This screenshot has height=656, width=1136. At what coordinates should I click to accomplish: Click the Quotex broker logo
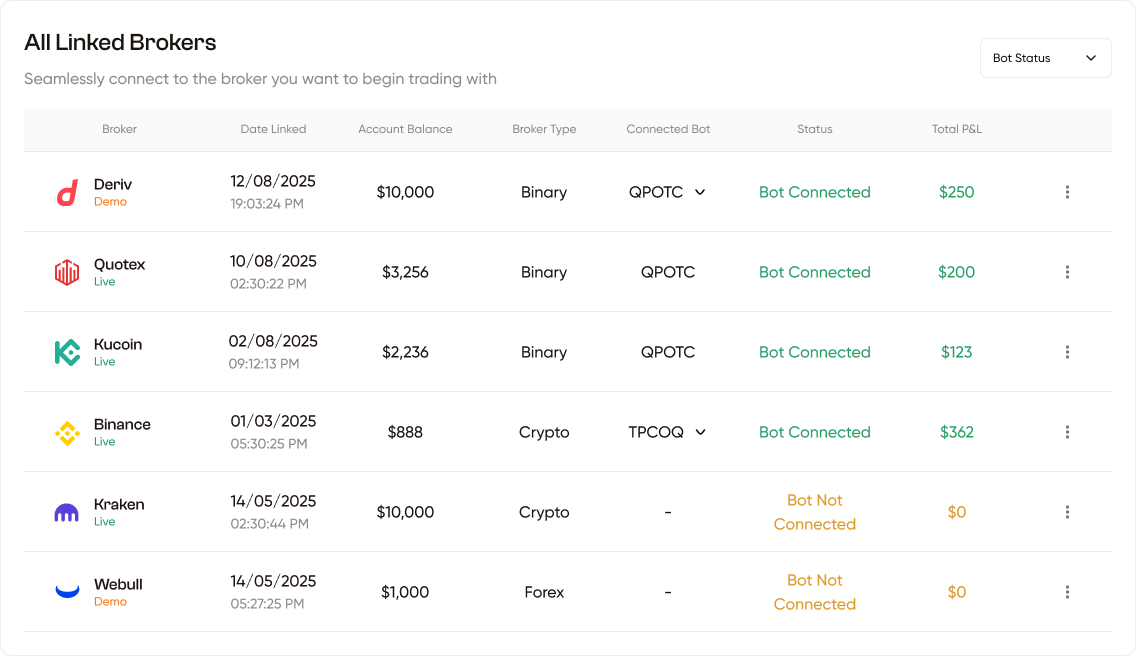click(67, 273)
